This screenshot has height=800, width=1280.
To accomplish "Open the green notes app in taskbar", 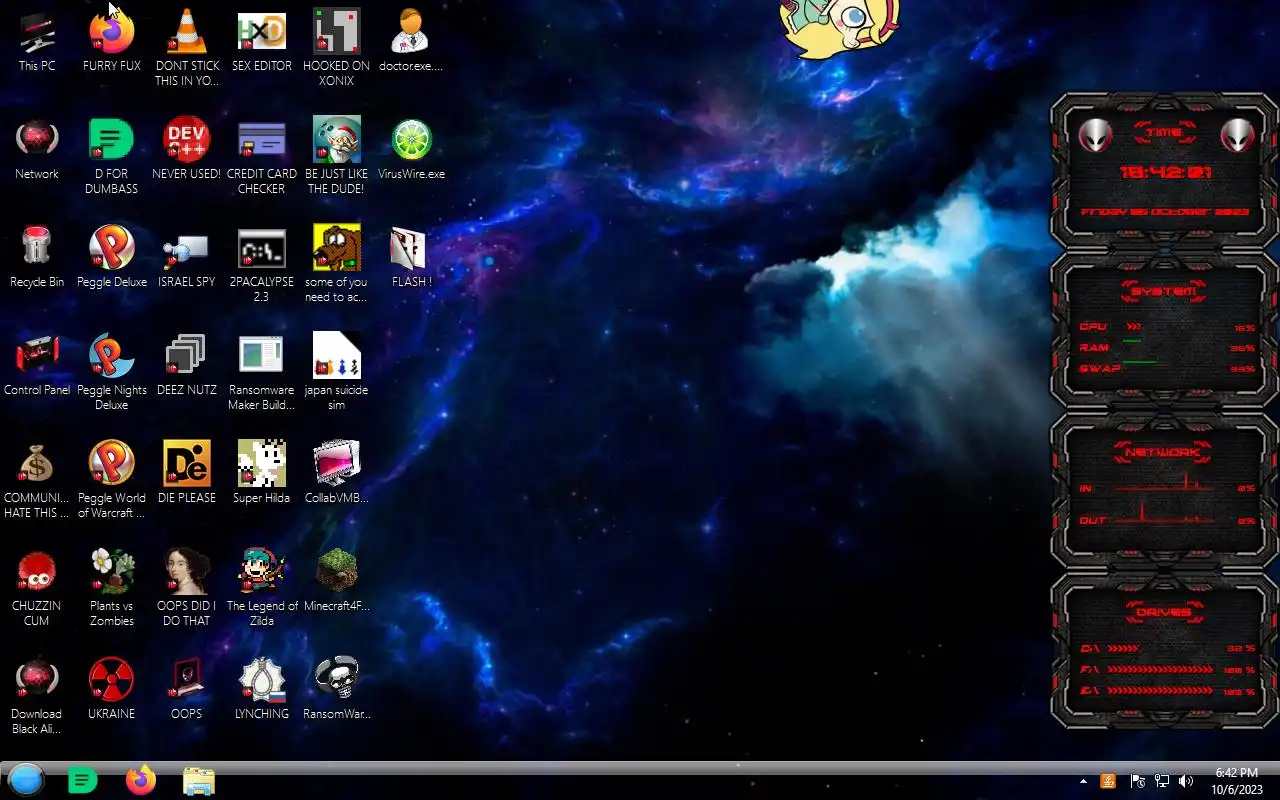I will point(82,780).
